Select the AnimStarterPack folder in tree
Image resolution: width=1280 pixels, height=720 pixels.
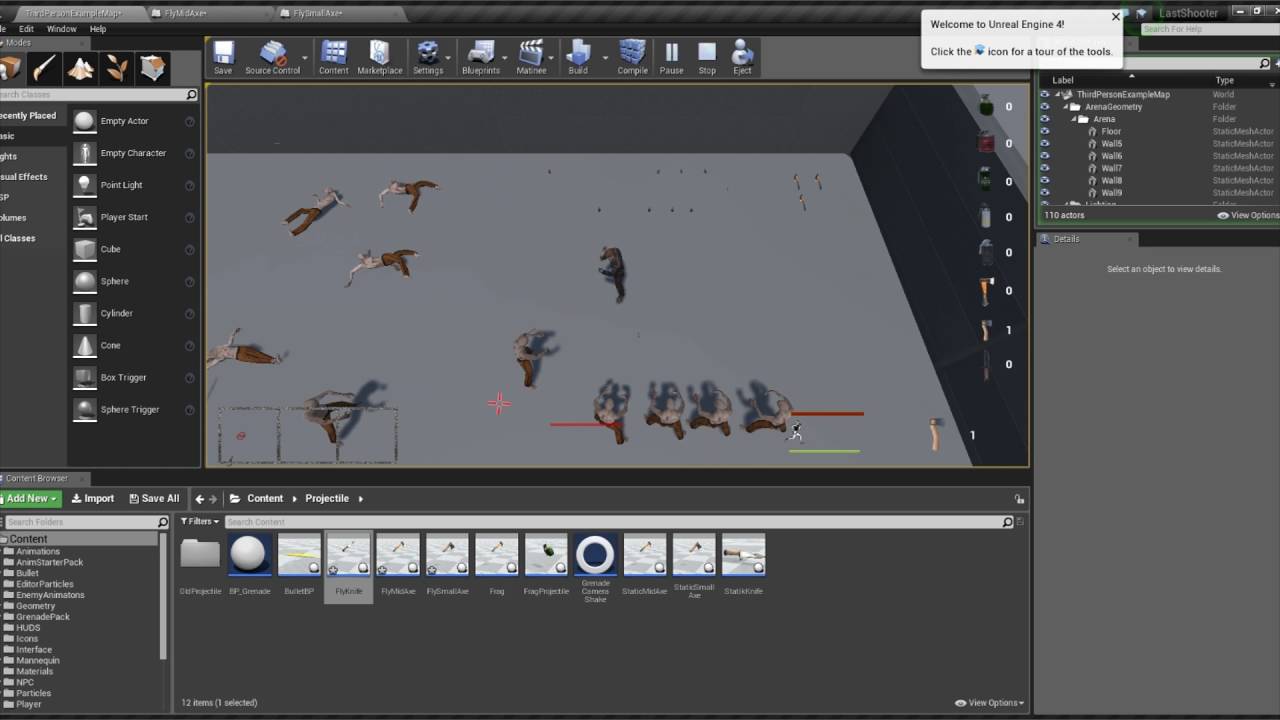click(x=50, y=562)
